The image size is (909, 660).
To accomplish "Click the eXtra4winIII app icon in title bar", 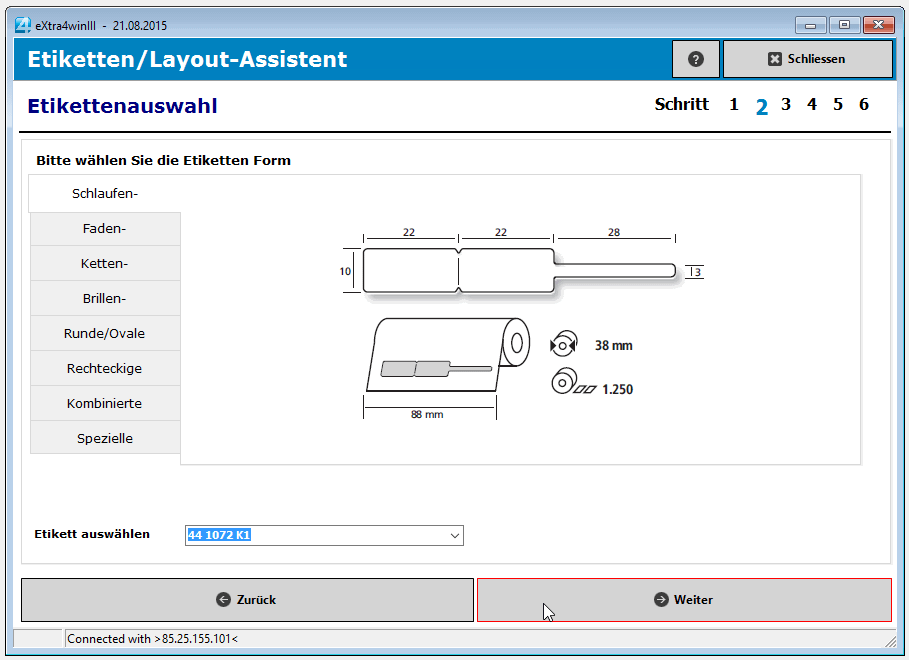I will point(22,25).
